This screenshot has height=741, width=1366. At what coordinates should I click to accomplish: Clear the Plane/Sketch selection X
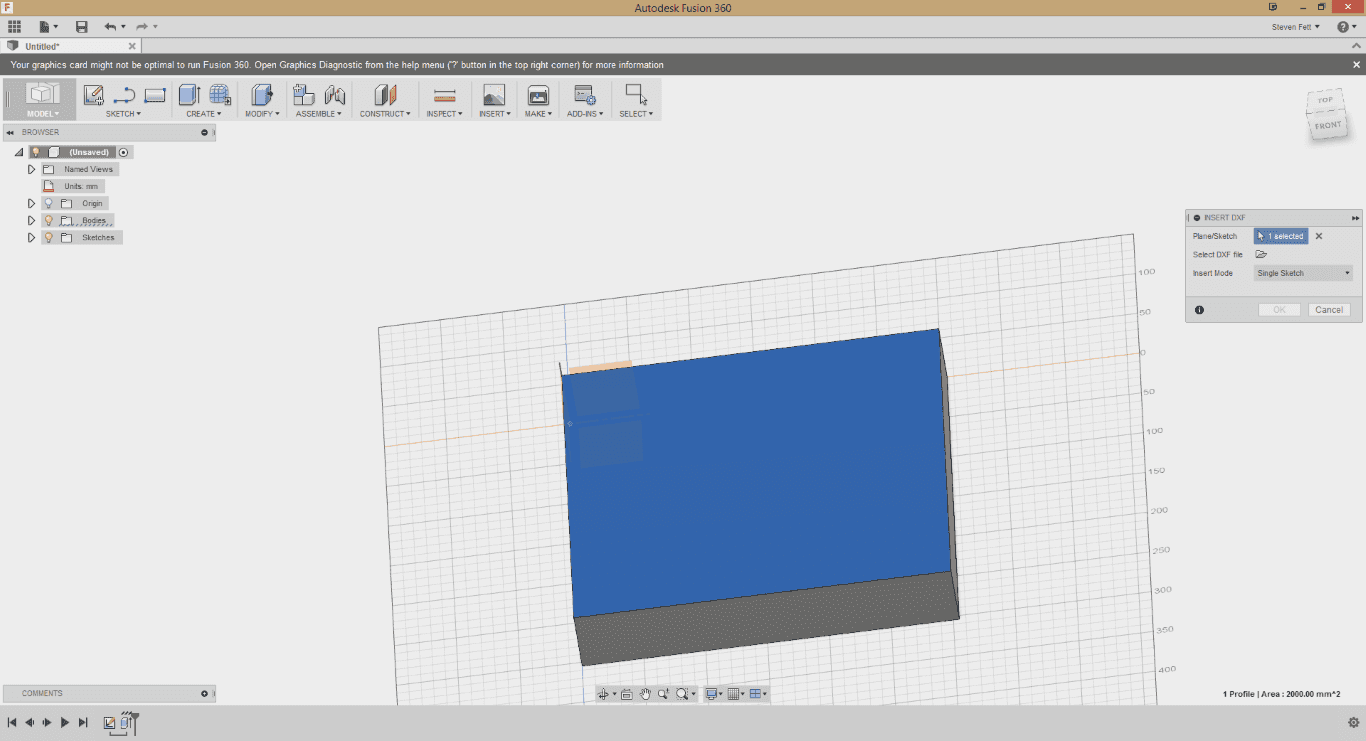click(x=1319, y=236)
